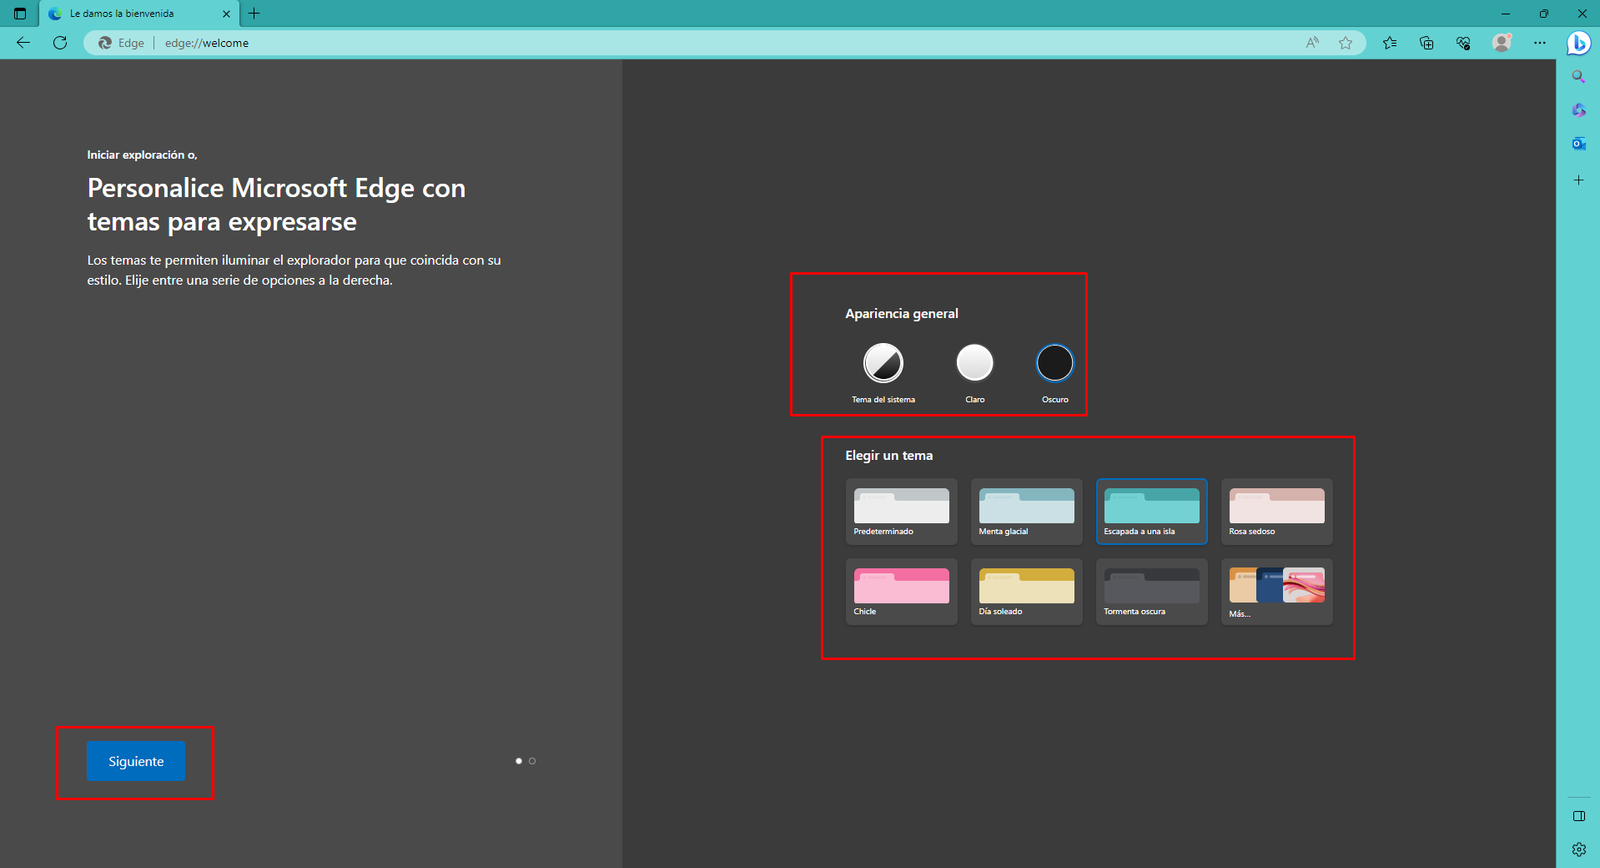Open Bing chat sidebar icon

[1578, 43]
